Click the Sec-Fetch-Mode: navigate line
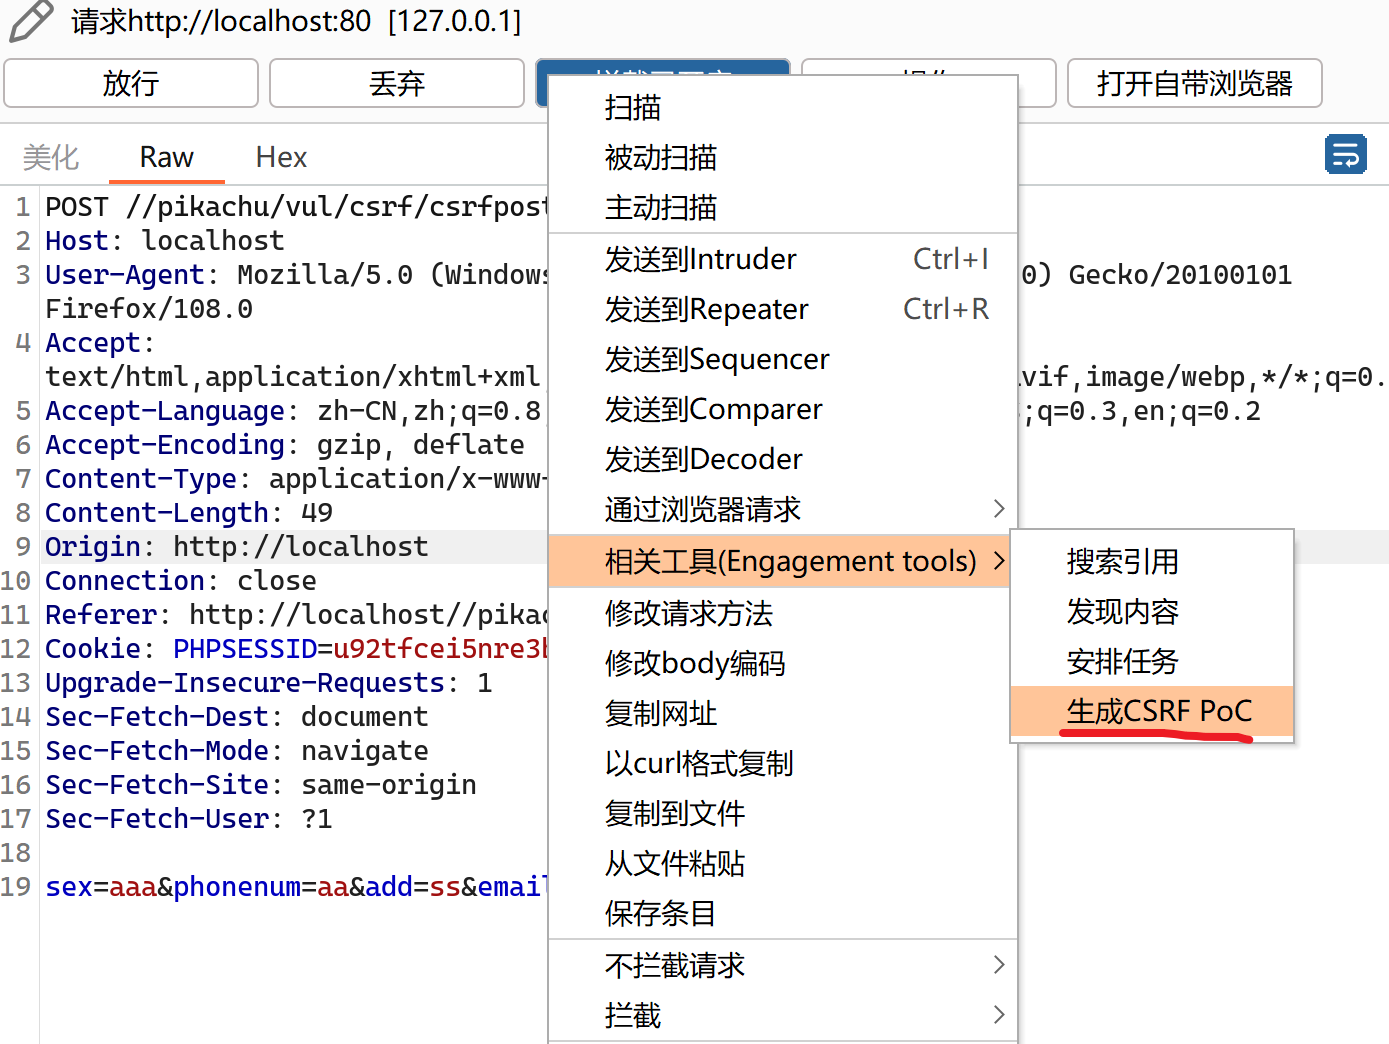Viewport: 1389px width, 1044px height. click(237, 751)
